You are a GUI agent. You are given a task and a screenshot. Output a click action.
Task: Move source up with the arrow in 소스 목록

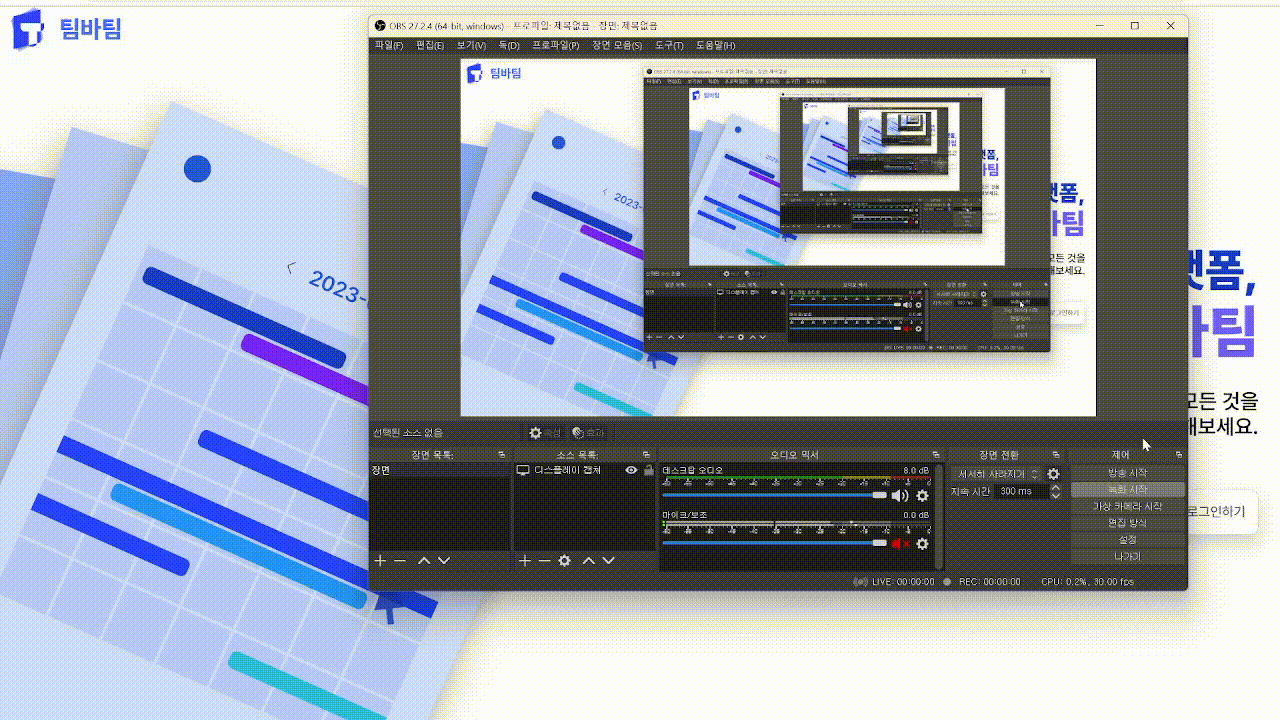589,561
